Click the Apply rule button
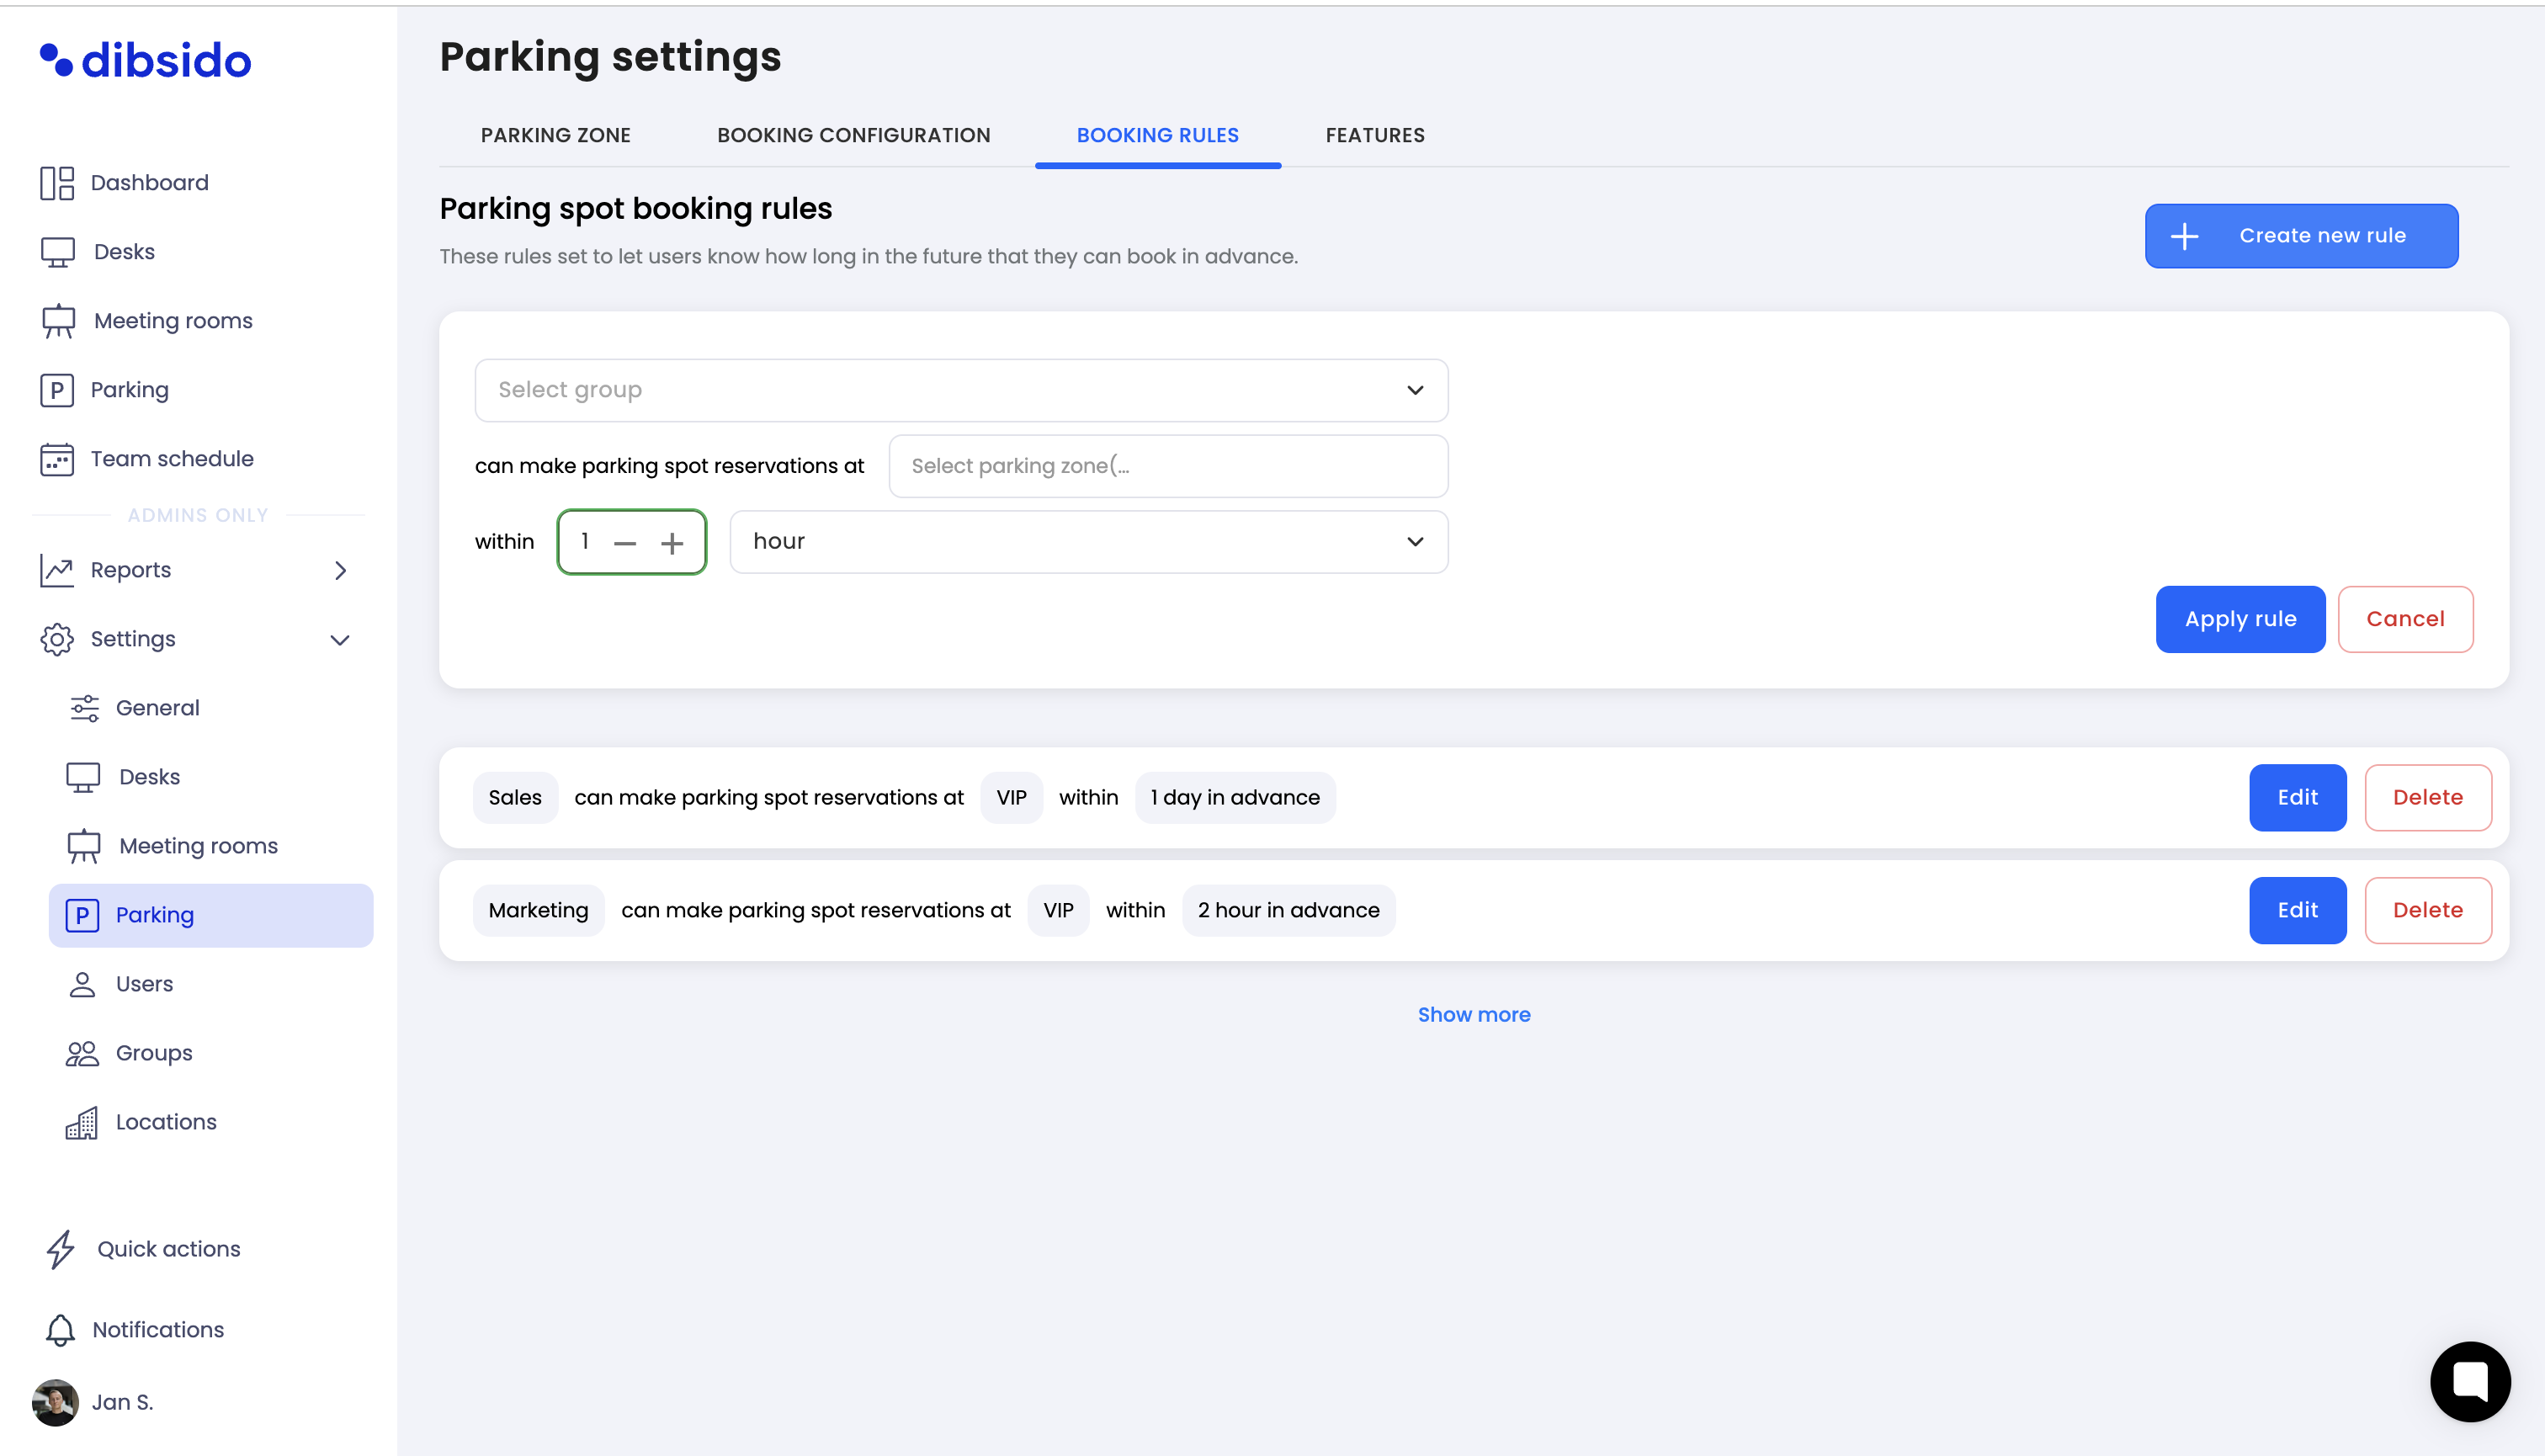The image size is (2545, 1456). tap(2239, 619)
